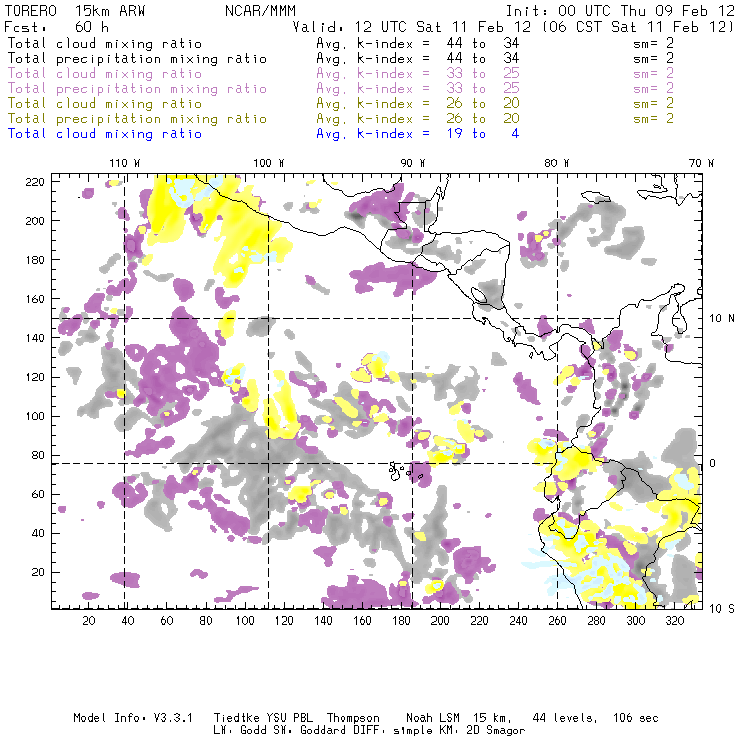Click the x-axis tick label '260'

[x=557, y=621]
